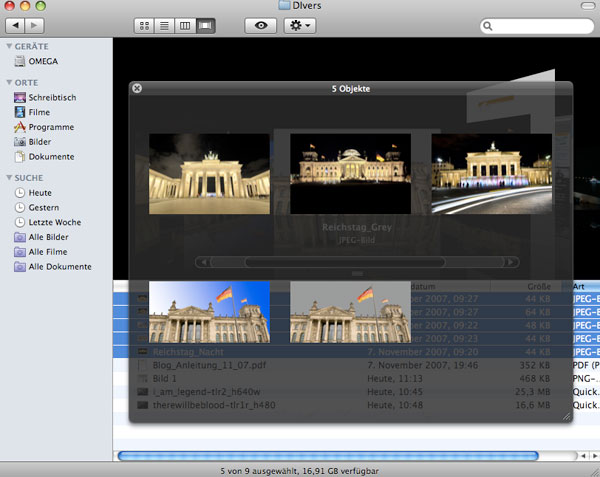The width and height of the screenshot is (600, 477).
Task: Open Schreibtisch in the sidebar
Action: pos(45,98)
